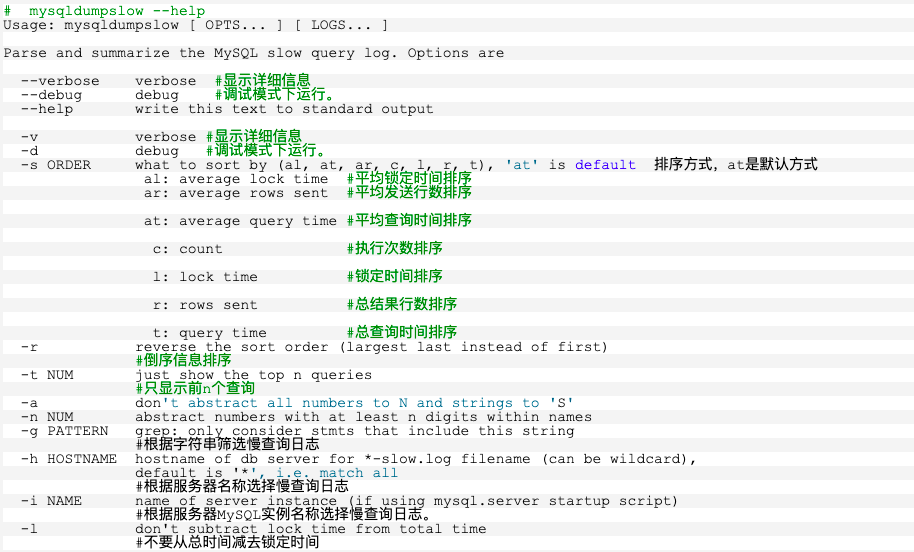Click 'just show the top n queries'

coord(254,375)
